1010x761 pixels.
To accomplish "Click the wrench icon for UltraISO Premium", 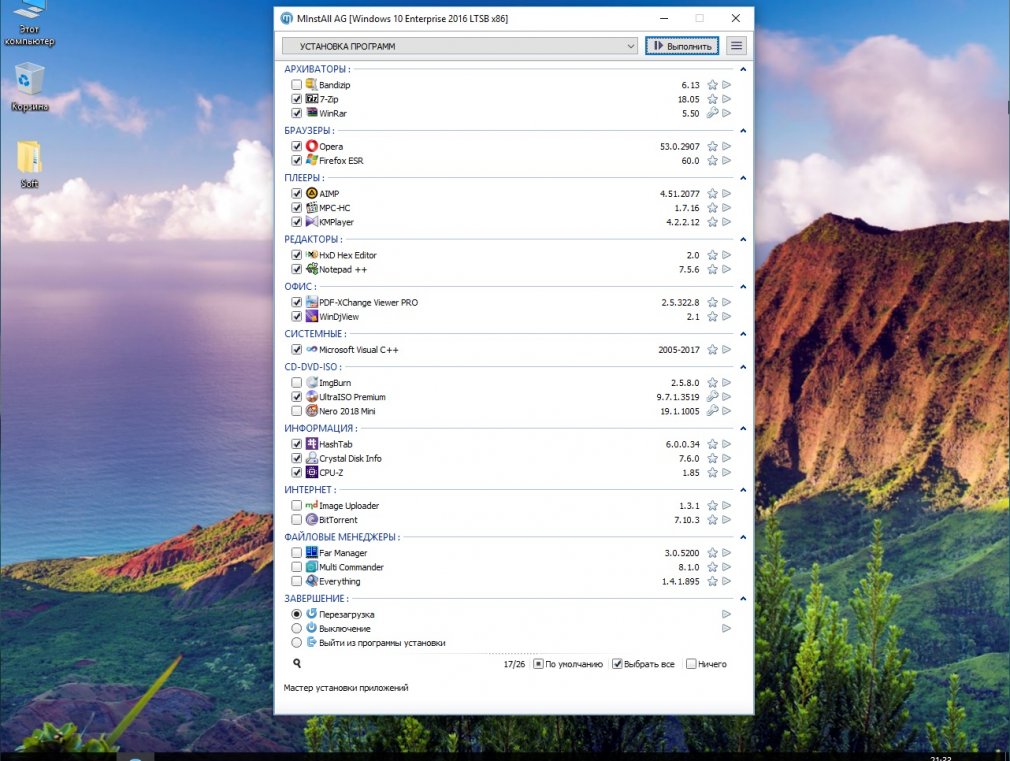I will tap(712, 397).
